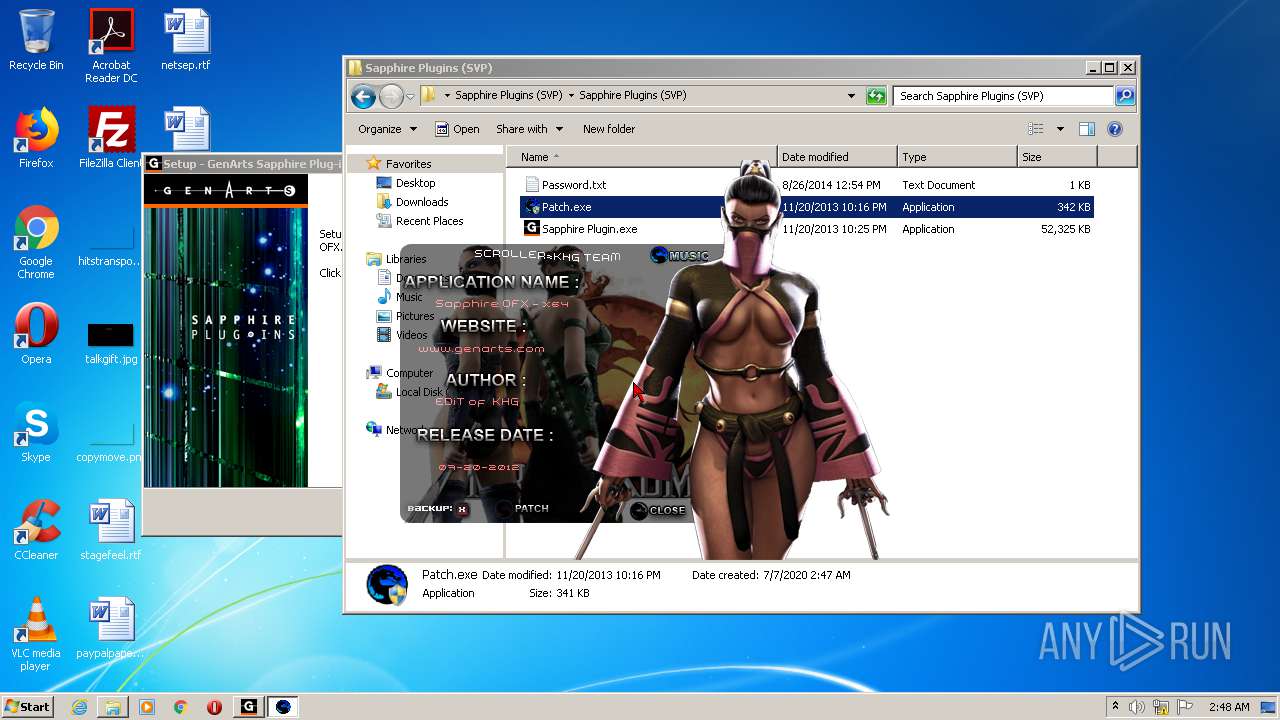Change the file view icon
Image resolution: width=1280 pixels, height=720 pixels.
click(x=1036, y=129)
